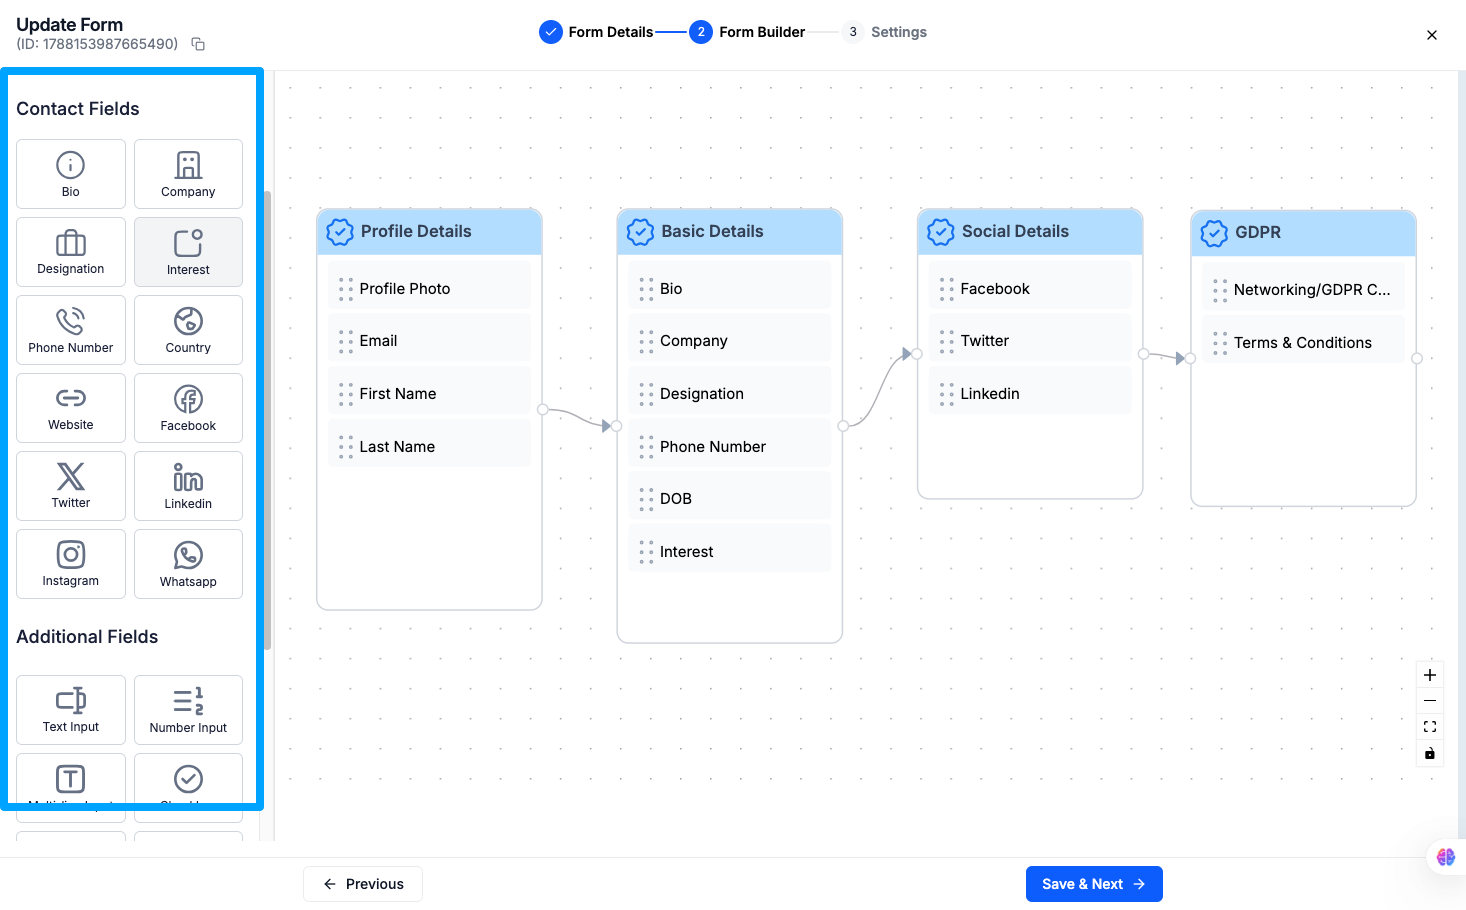
Task: Close the Update Form dialog
Action: 1432,35
